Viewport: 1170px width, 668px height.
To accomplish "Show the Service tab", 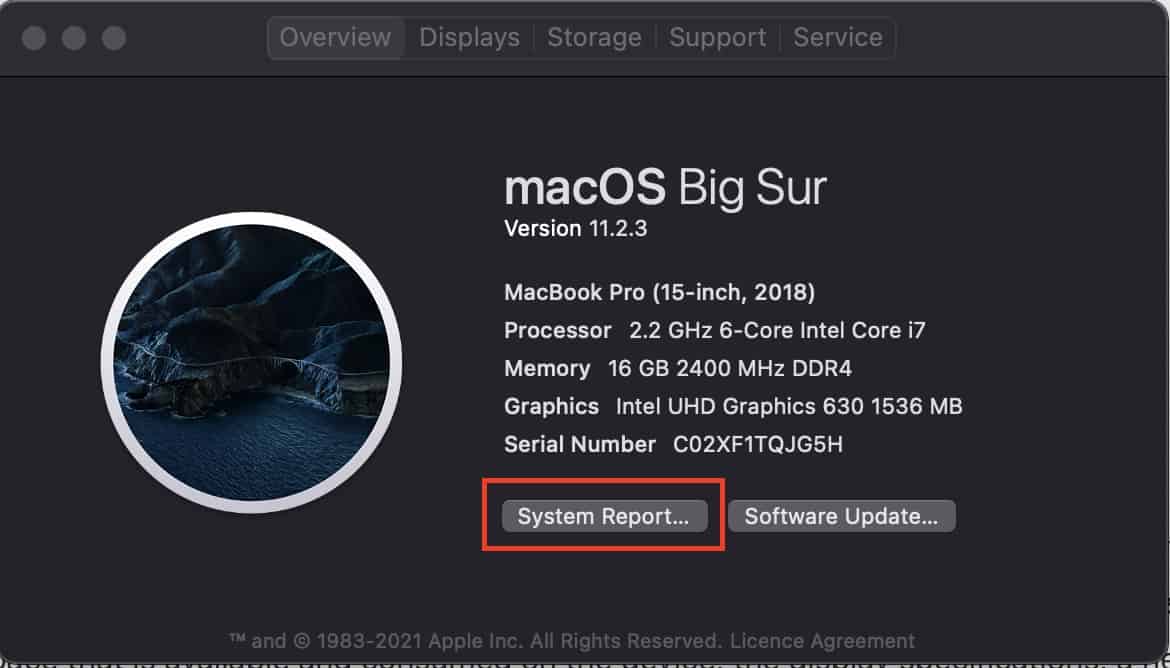I will tap(837, 37).
